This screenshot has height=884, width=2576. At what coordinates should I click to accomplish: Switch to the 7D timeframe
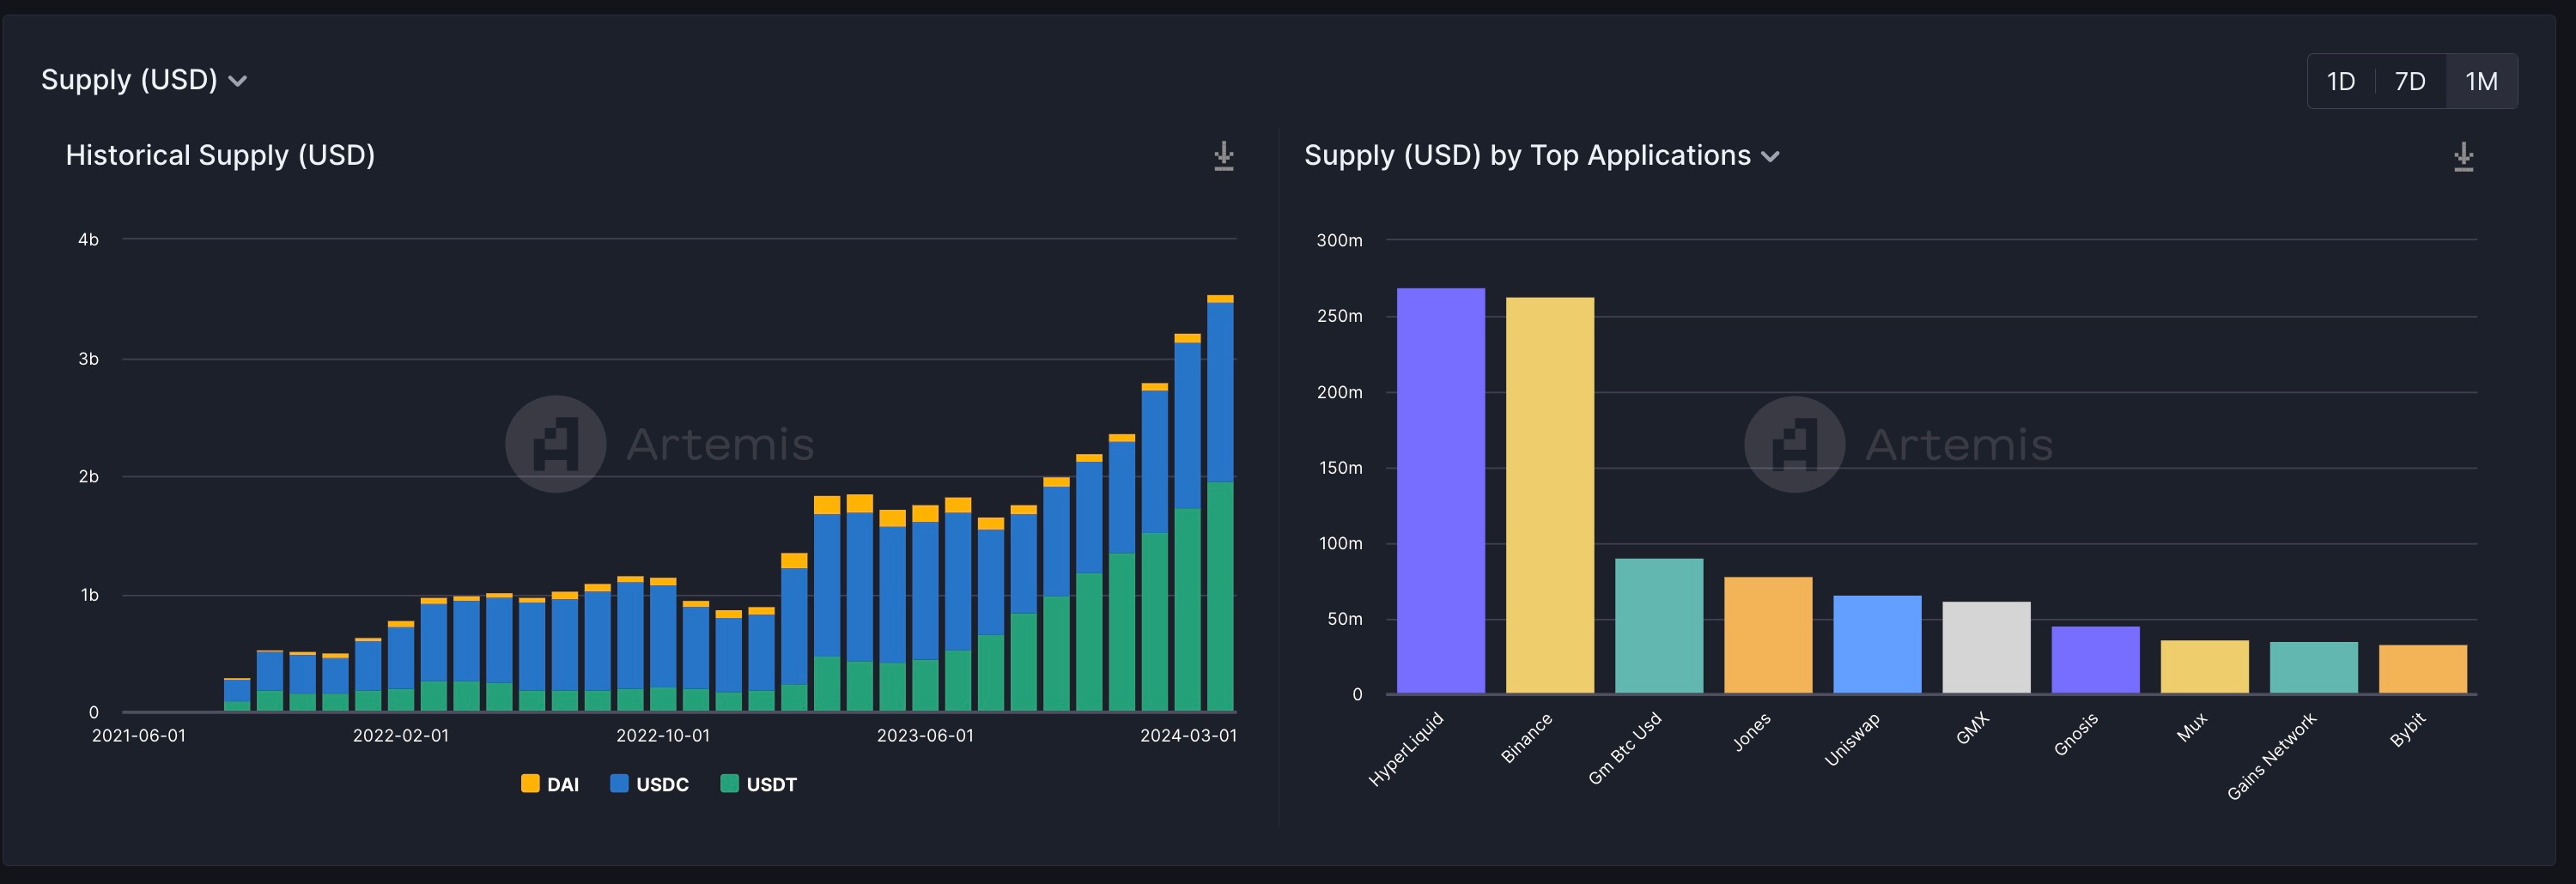2410,81
